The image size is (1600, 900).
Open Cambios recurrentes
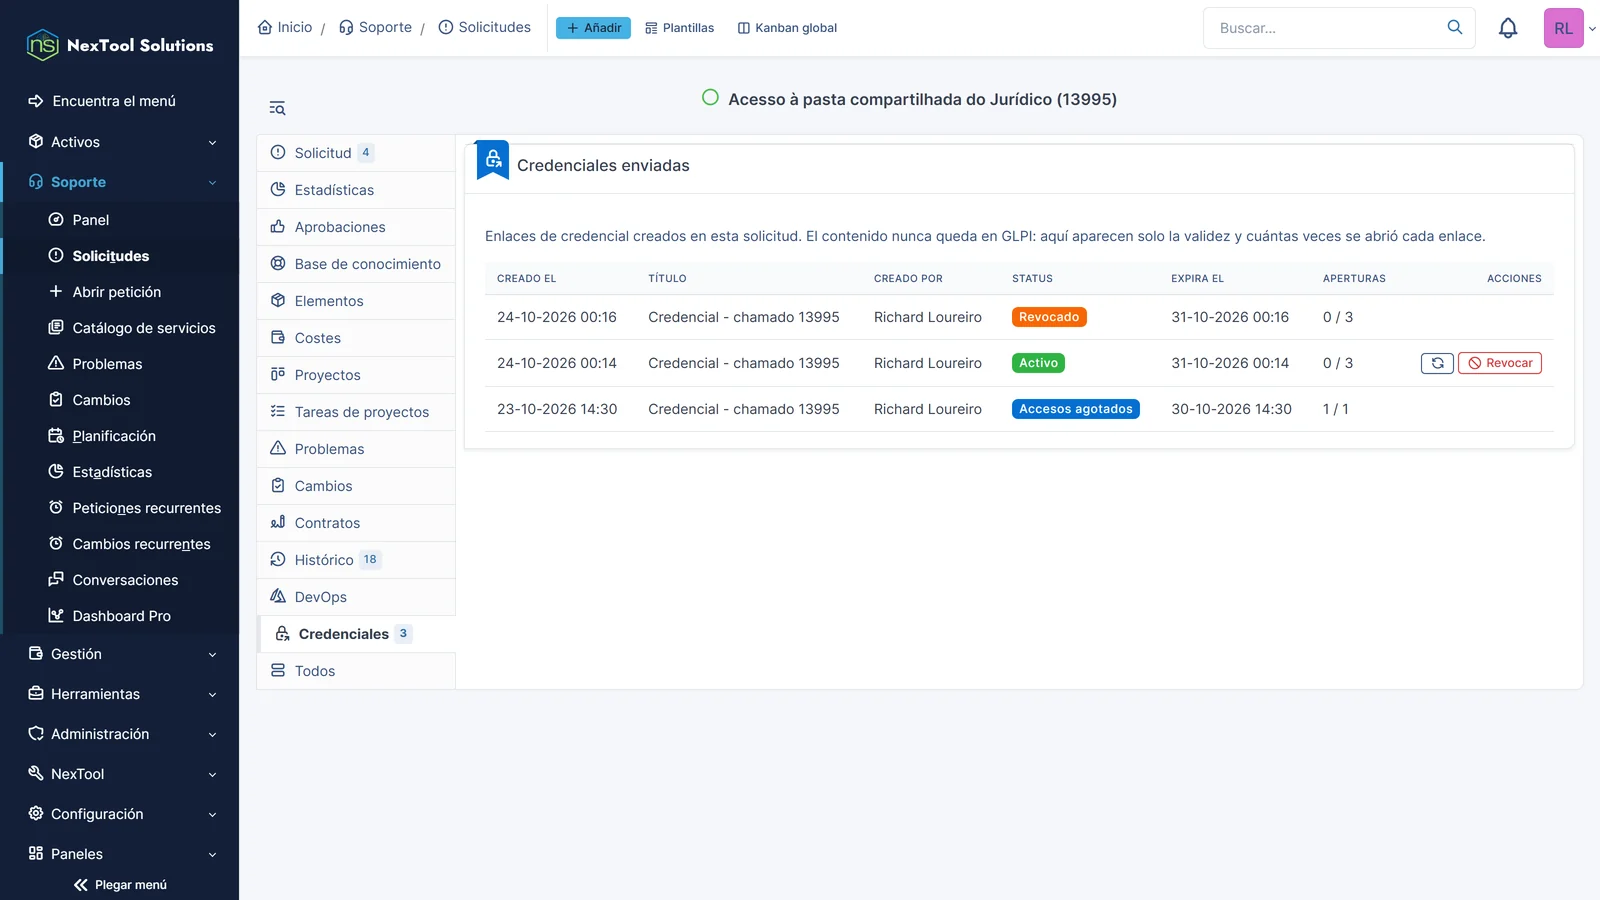[x=120, y=544]
